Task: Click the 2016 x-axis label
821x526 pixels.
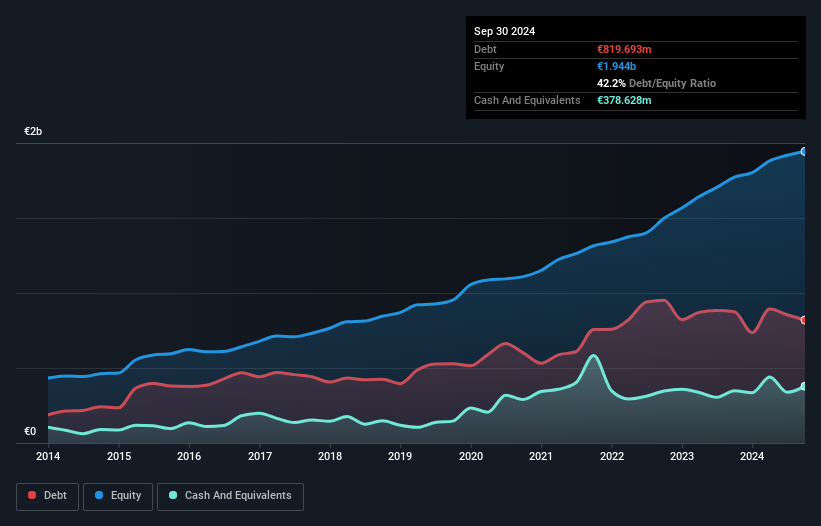Action: [x=189, y=456]
